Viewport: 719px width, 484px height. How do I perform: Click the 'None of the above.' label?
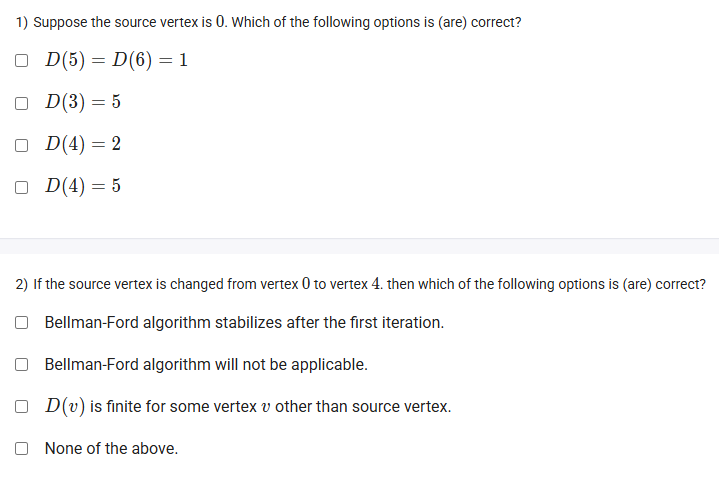(x=111, y=448)
